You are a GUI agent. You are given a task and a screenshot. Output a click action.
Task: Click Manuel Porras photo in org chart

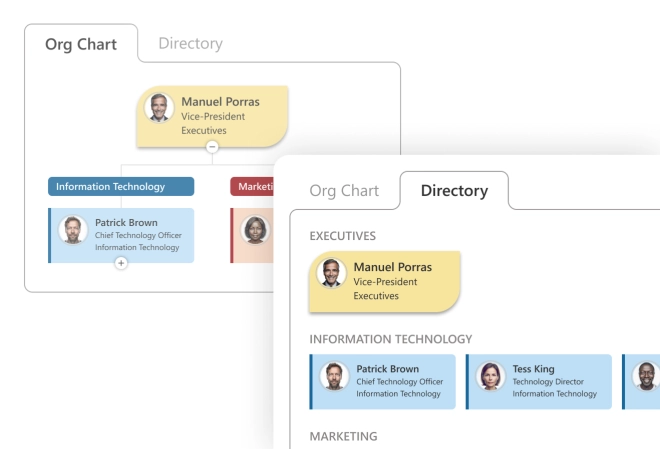pos(159,108)
